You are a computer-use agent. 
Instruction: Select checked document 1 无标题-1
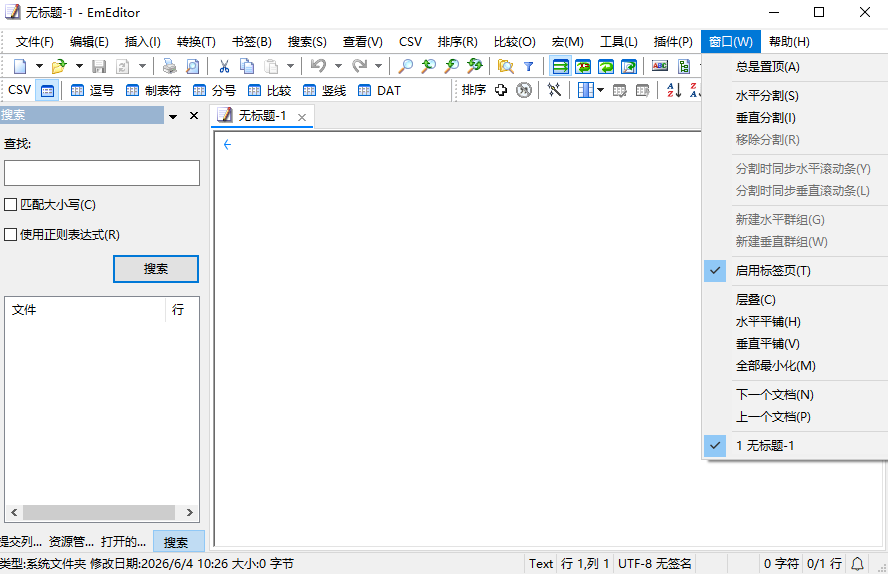click(795, 446)
